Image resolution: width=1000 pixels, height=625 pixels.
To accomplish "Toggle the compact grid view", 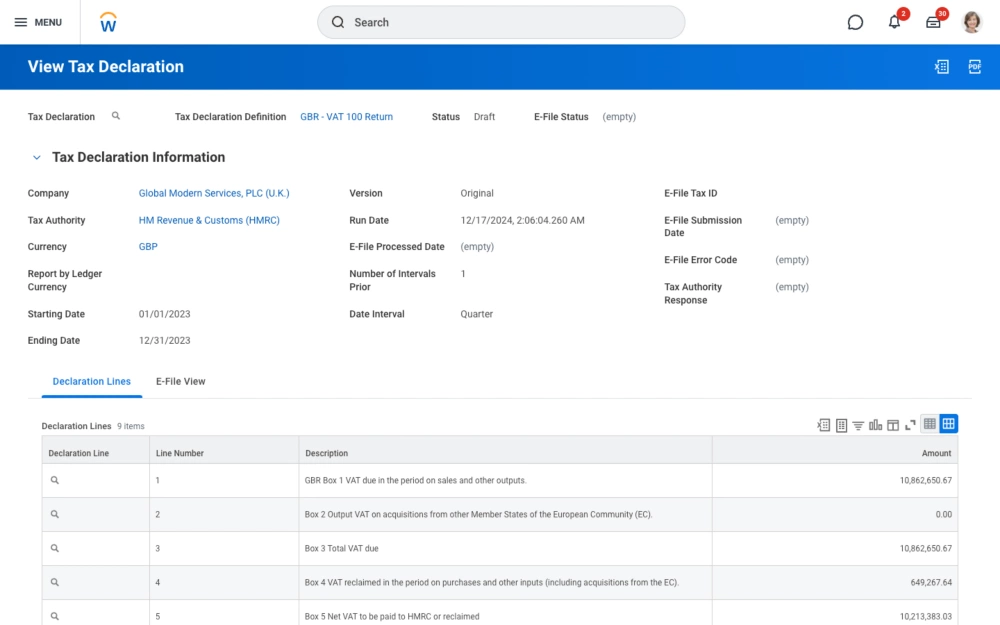I will (931, 423).
